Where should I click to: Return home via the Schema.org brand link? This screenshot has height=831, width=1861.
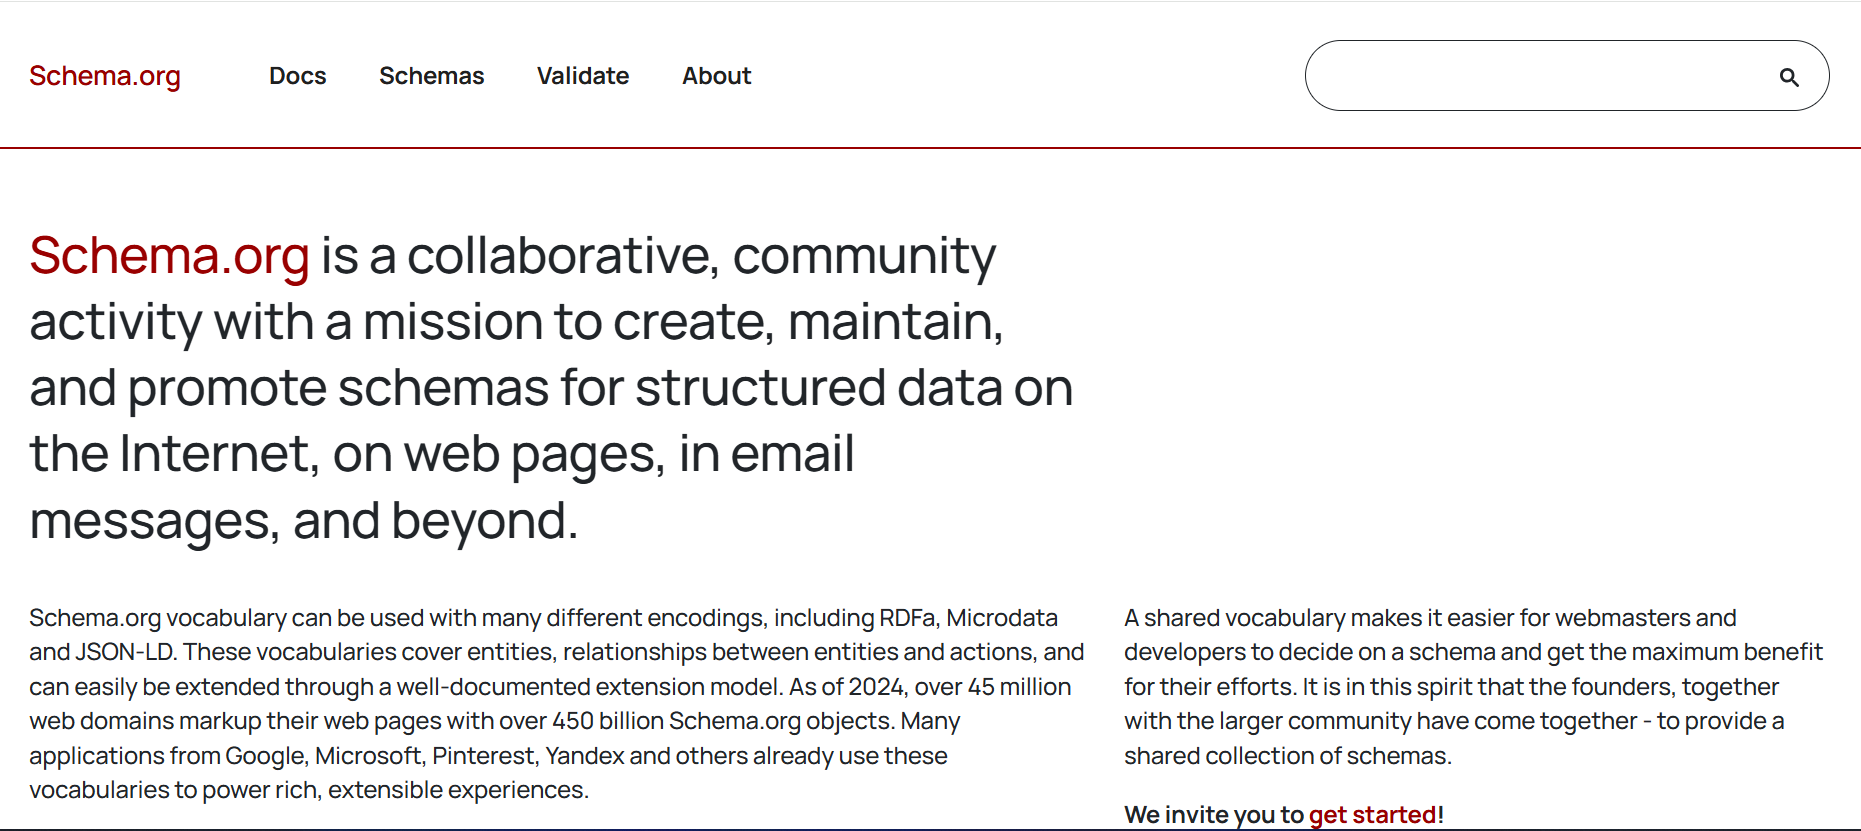[x=105, y=75]
